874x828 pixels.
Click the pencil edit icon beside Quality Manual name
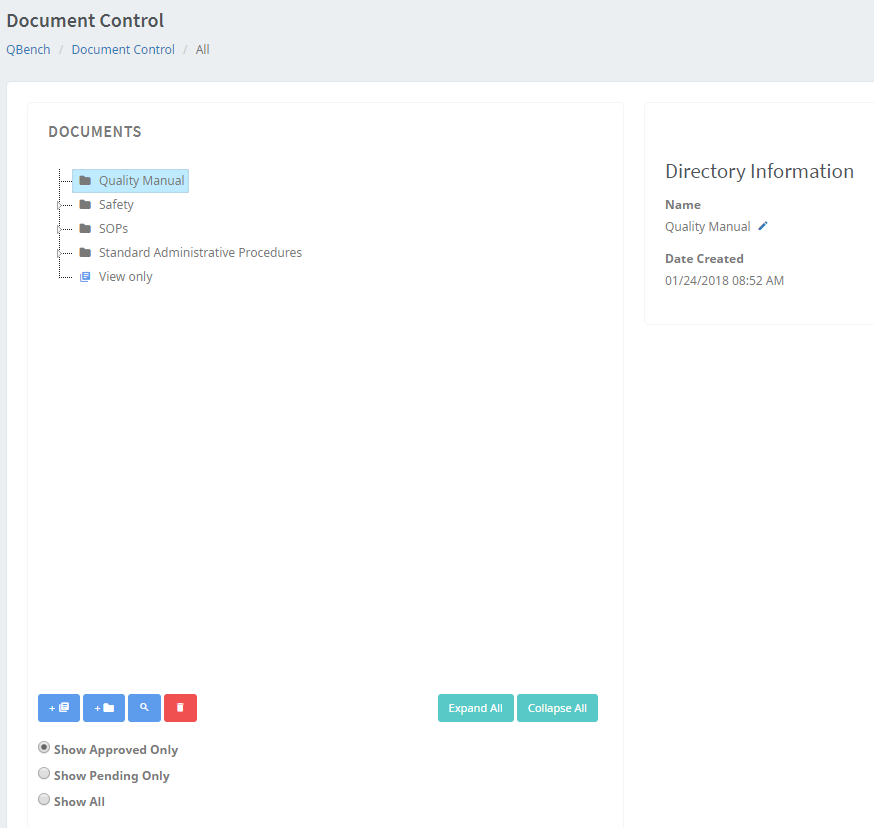click(763, 226)
